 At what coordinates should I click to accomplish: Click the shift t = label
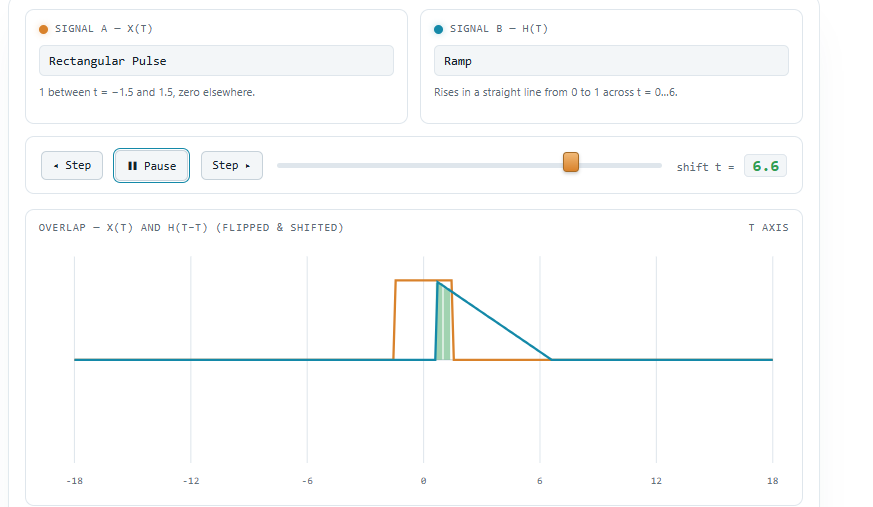[705, 167]
